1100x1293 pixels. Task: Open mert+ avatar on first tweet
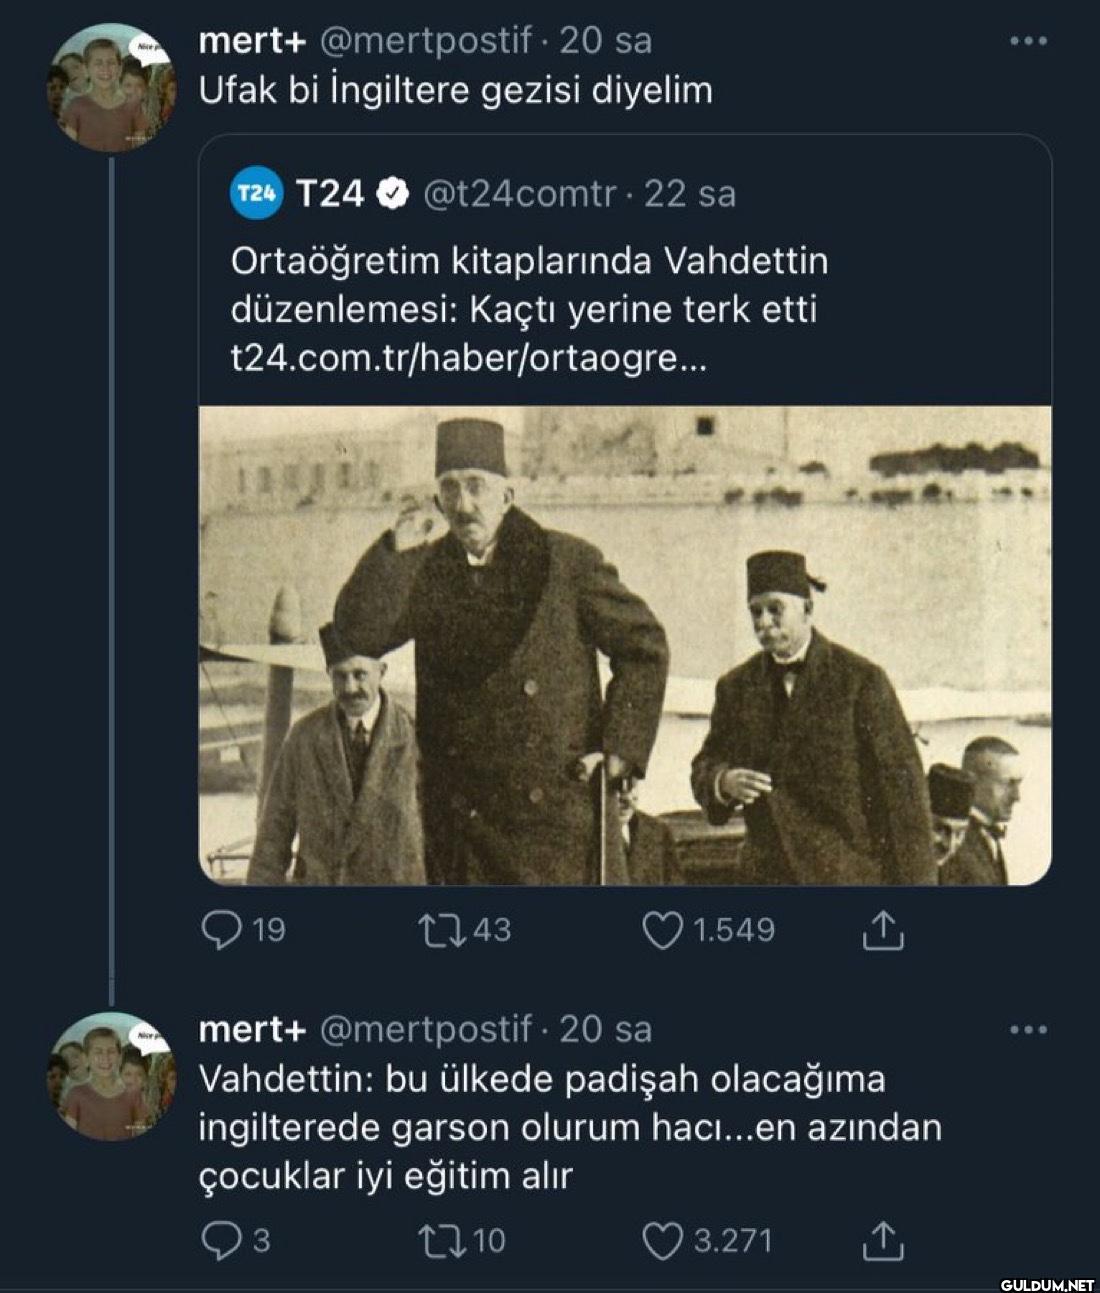click(110, 88)
